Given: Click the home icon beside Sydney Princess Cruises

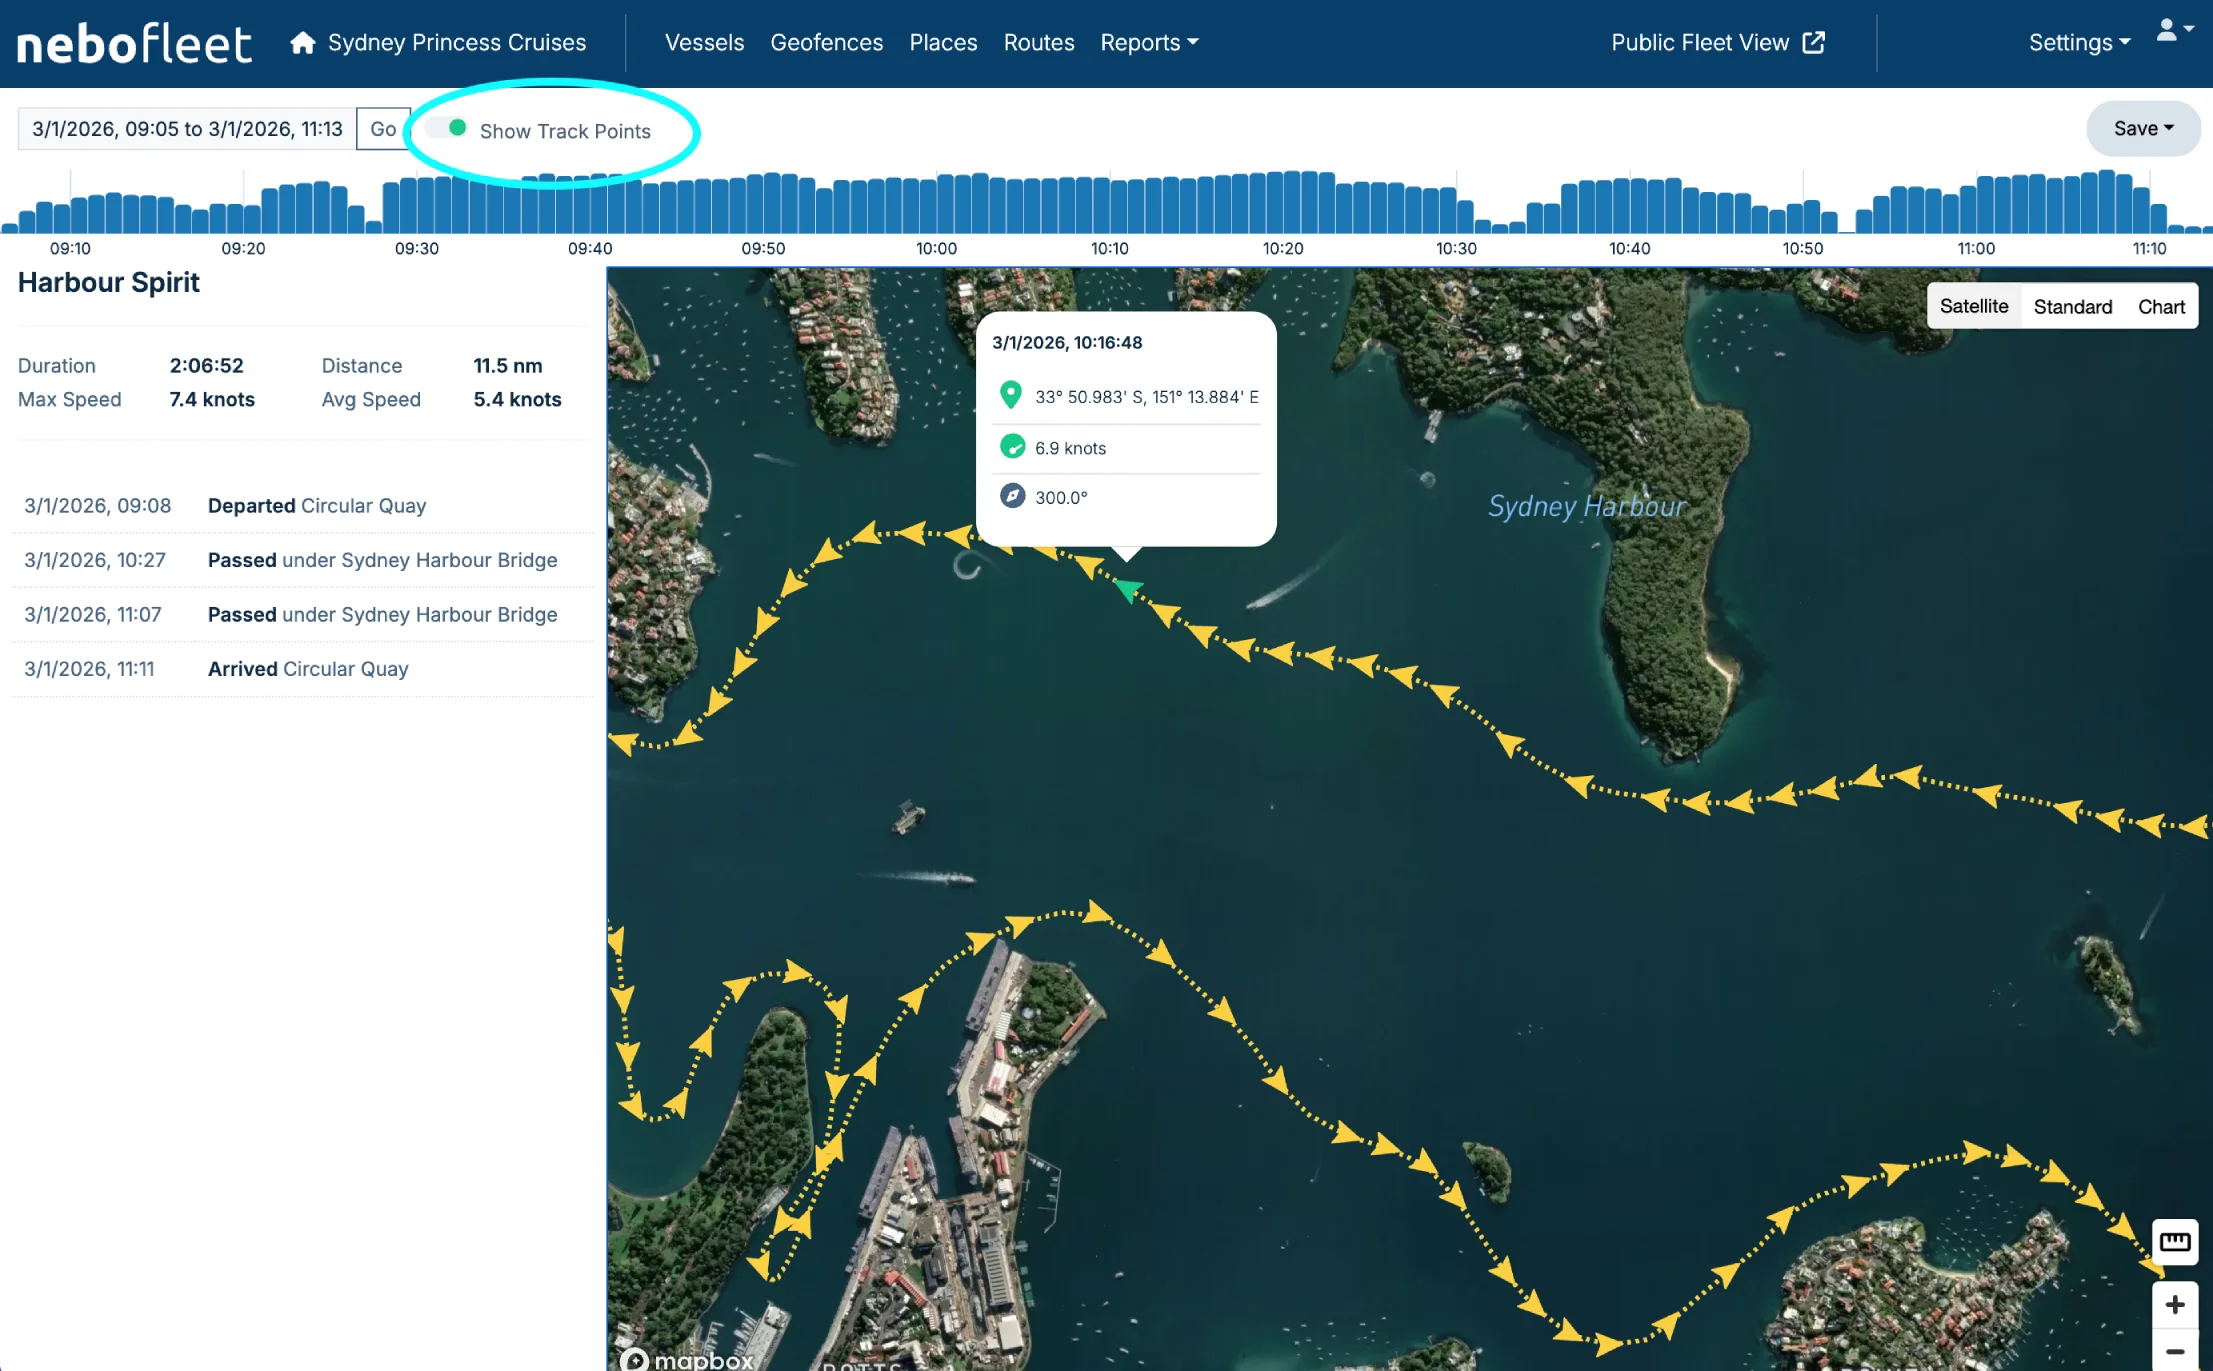Looking at the screenshot, I should click(302, 43).
